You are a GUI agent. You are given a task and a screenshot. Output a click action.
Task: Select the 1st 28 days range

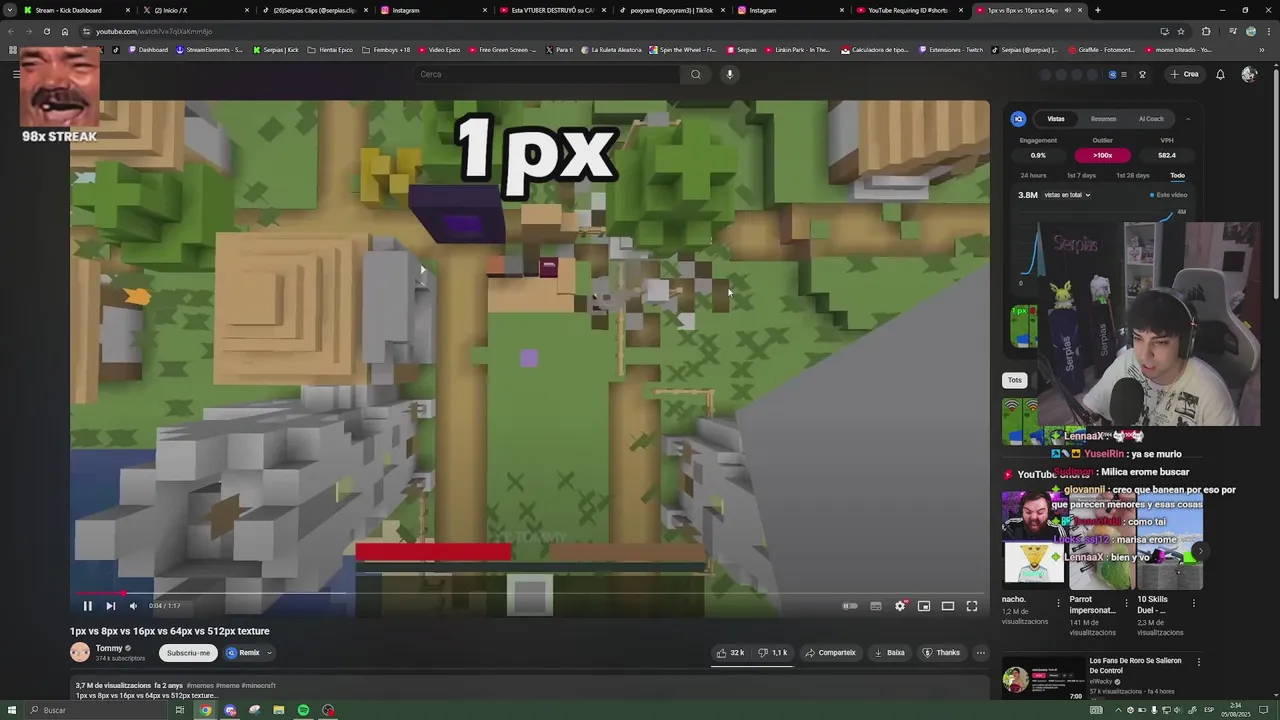click(1133, 175)
